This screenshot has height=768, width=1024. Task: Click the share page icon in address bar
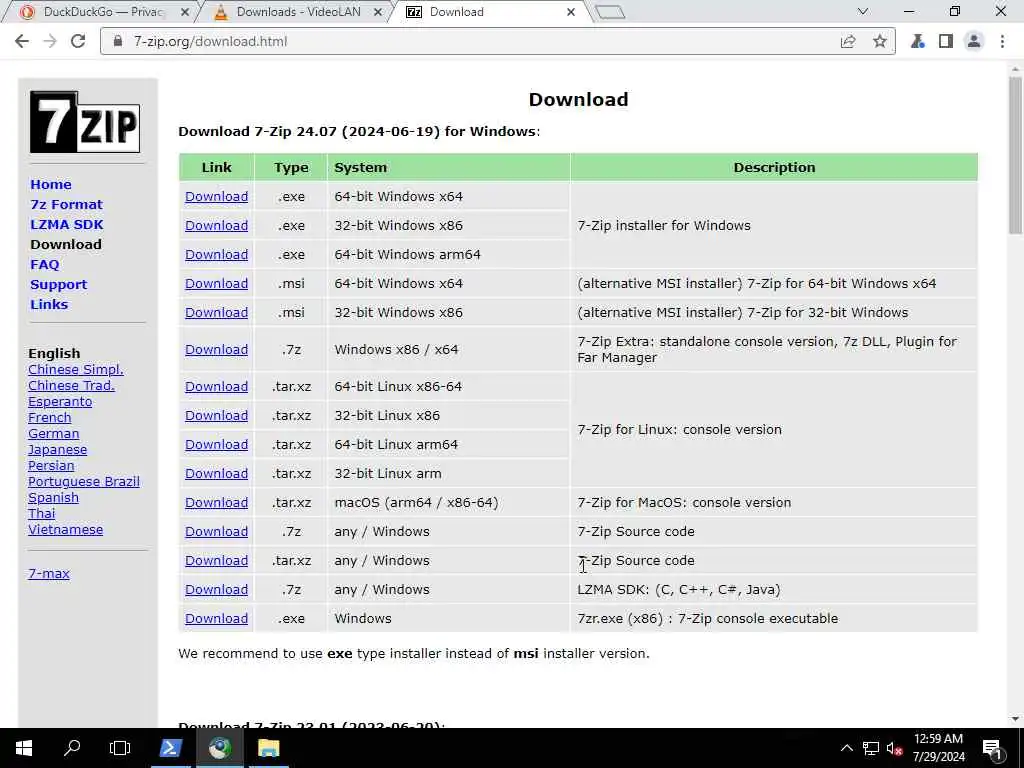848,41
